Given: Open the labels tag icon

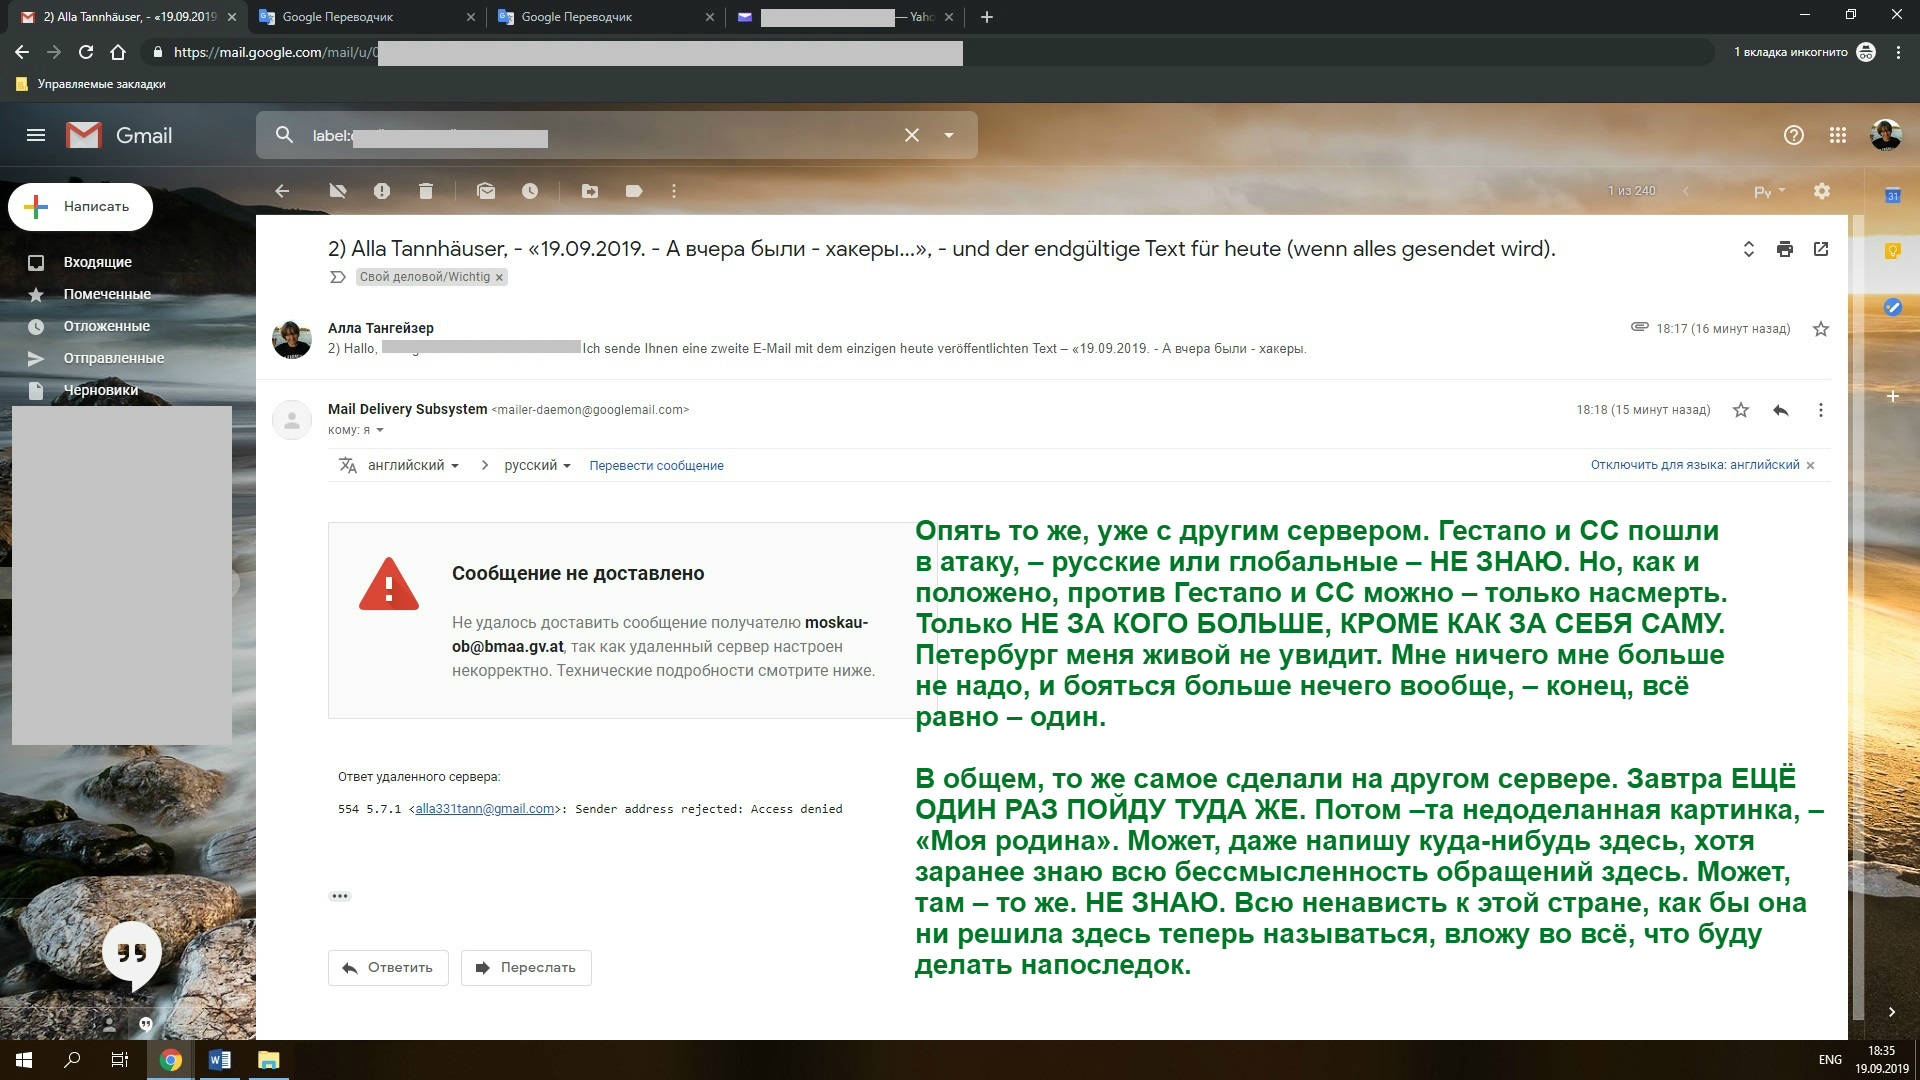Looking at the screenshot, I should pyautogui.click(x=634, y=191).
